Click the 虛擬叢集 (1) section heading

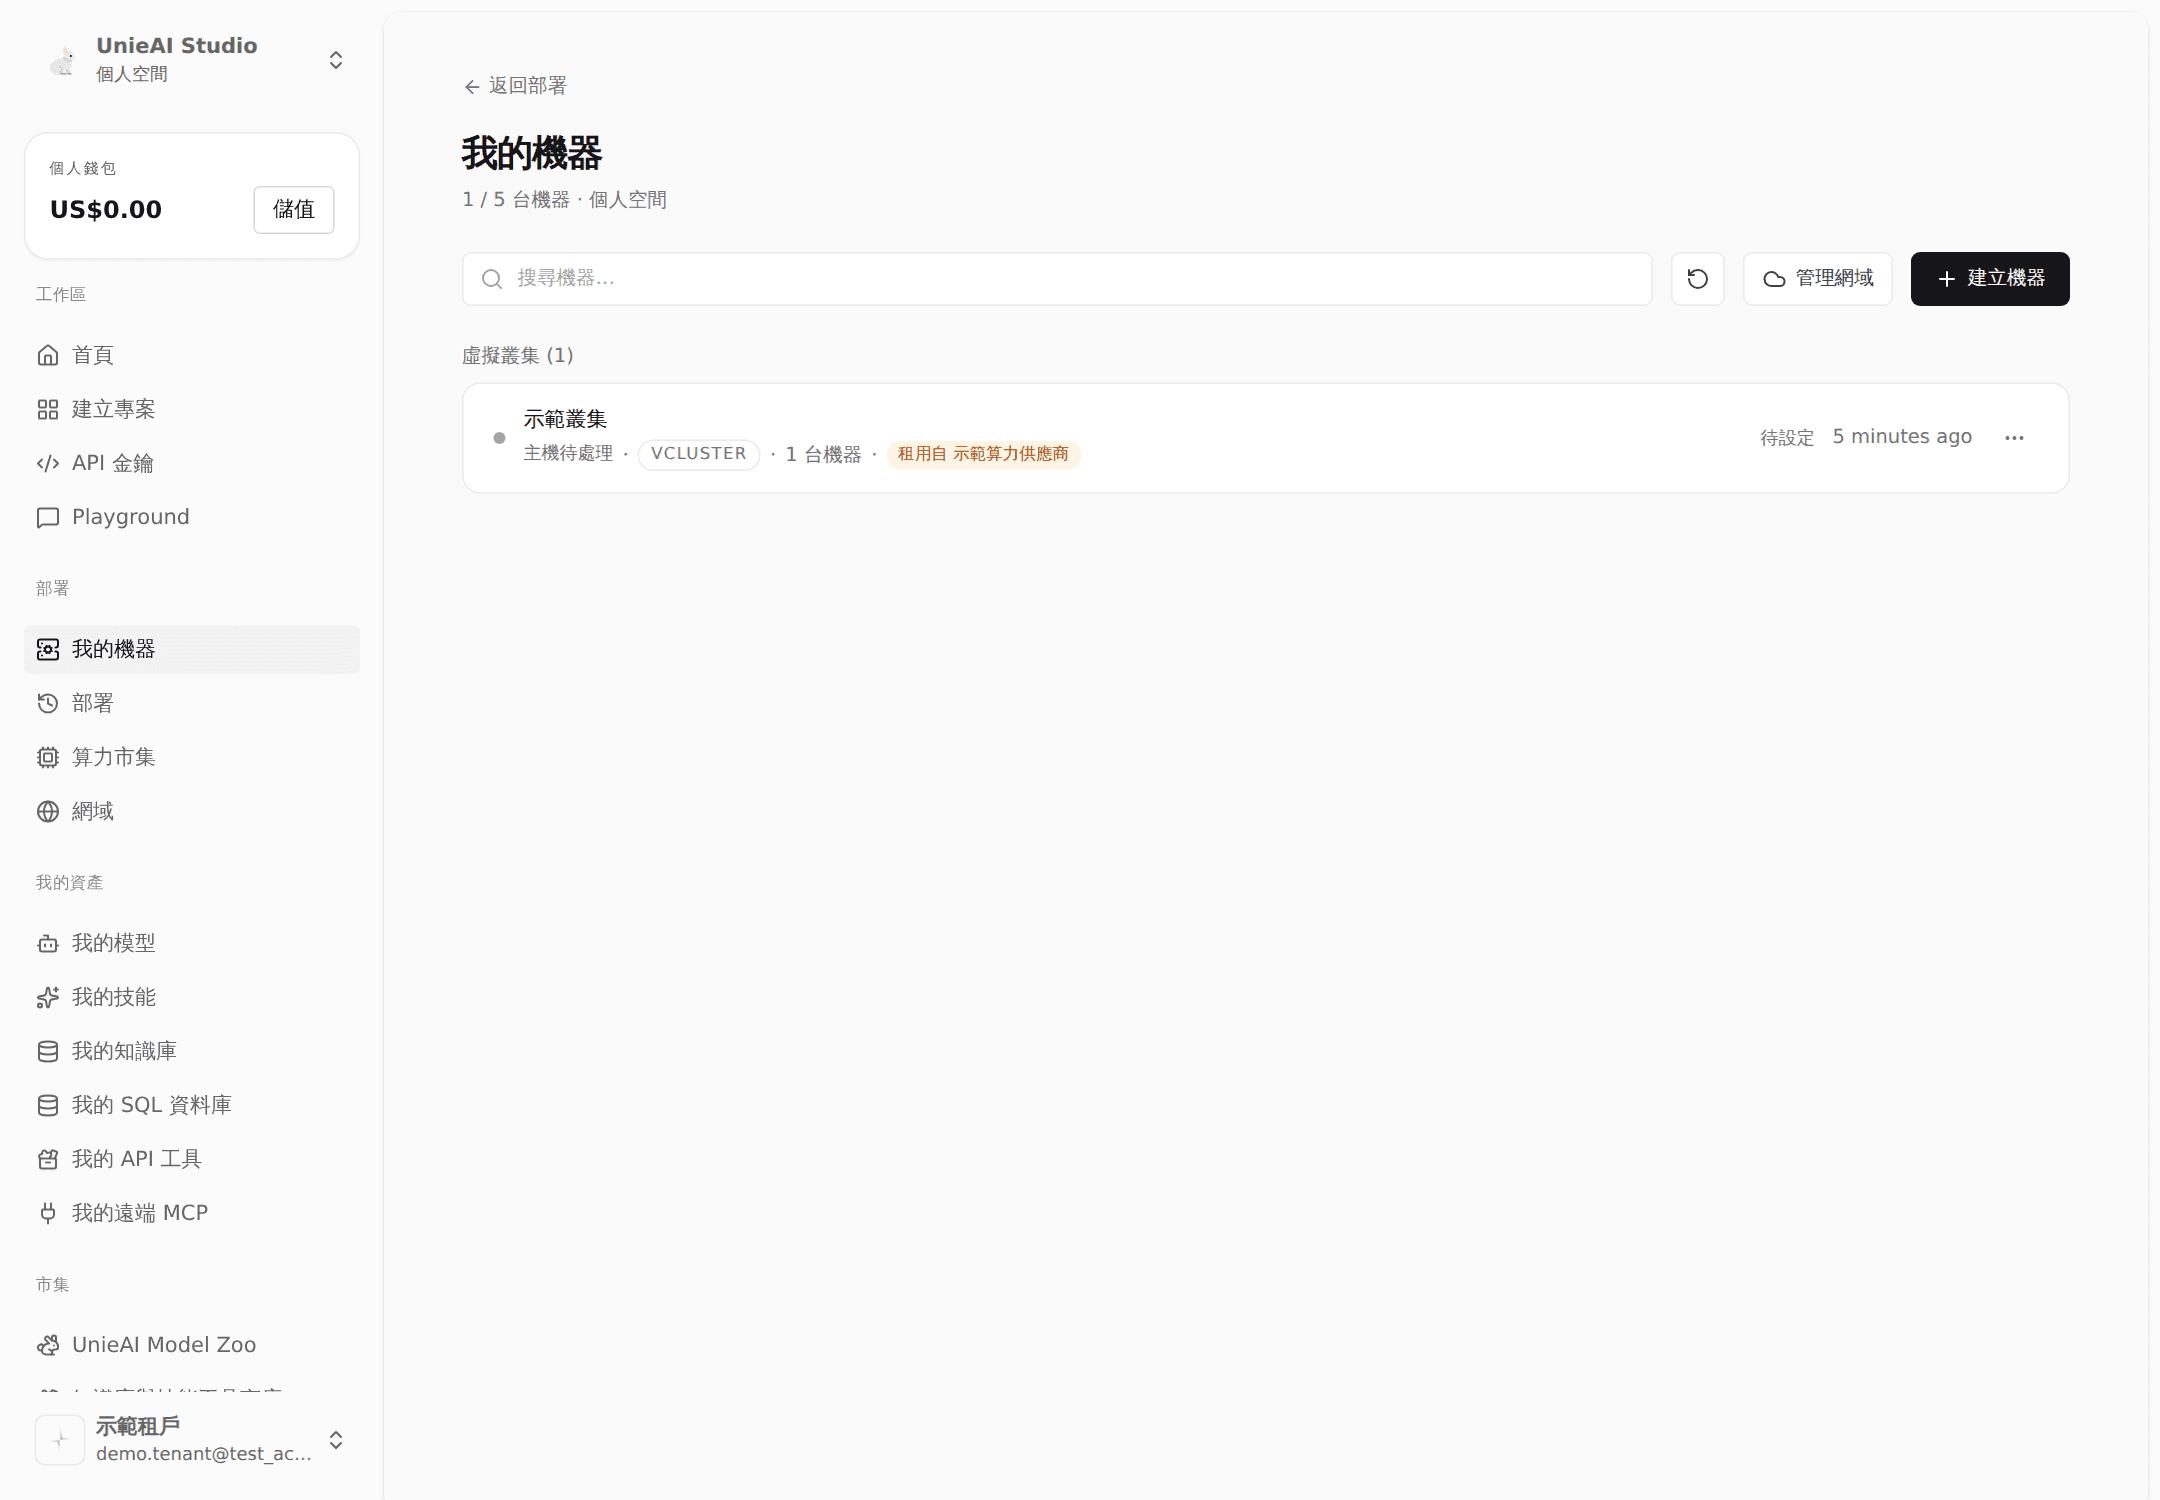tap(518, 355)
